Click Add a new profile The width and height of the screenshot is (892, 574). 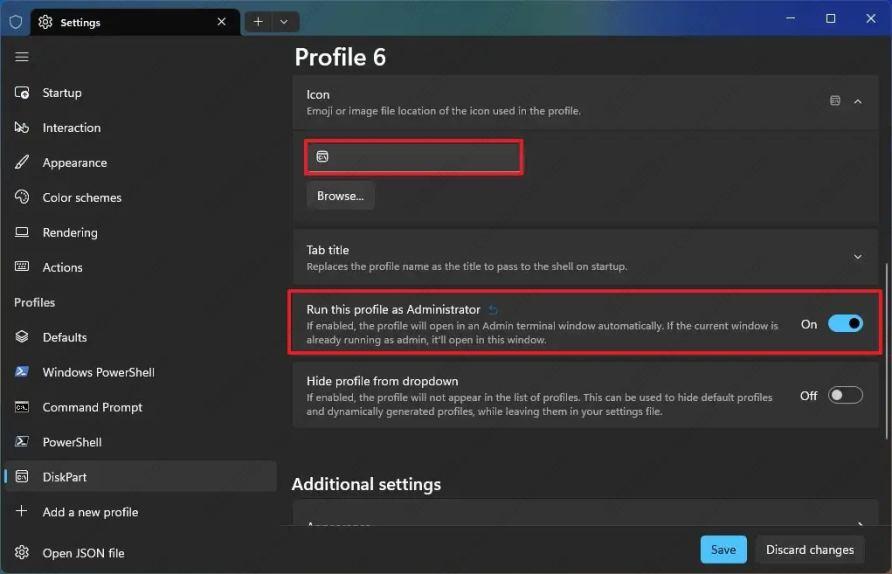90,512
